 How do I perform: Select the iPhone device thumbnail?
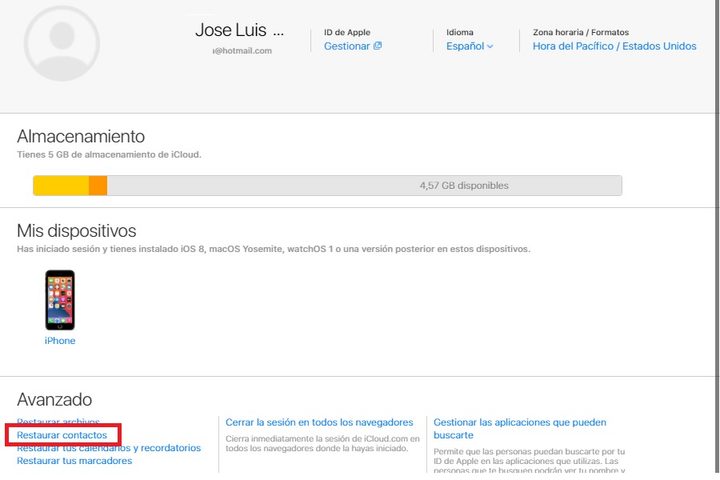click(60, 300)
